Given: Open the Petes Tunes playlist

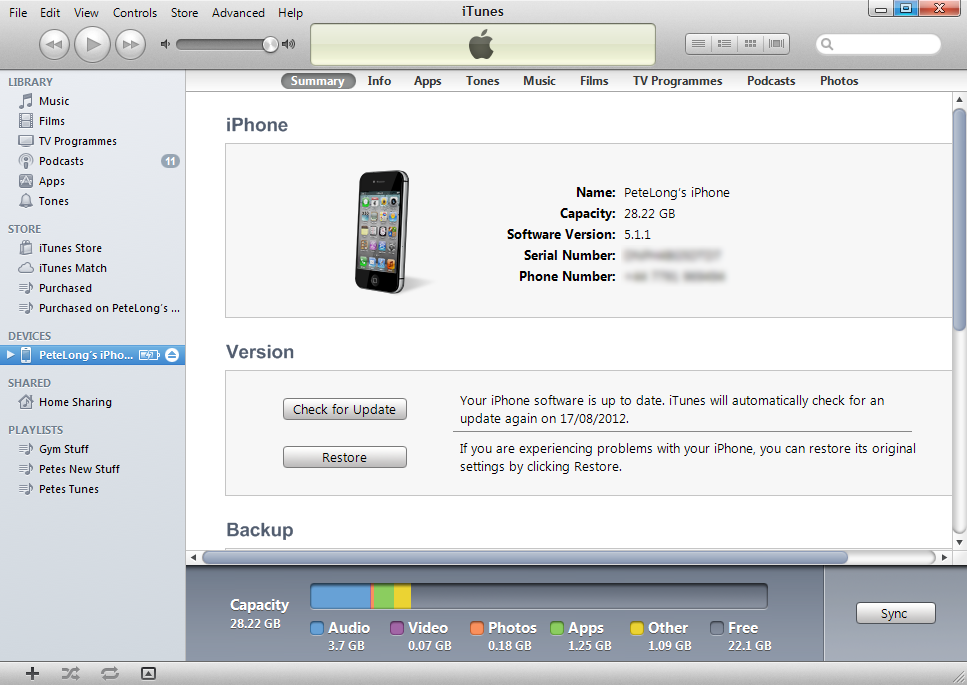Looking at the screenshot, I should click(93, 489).
